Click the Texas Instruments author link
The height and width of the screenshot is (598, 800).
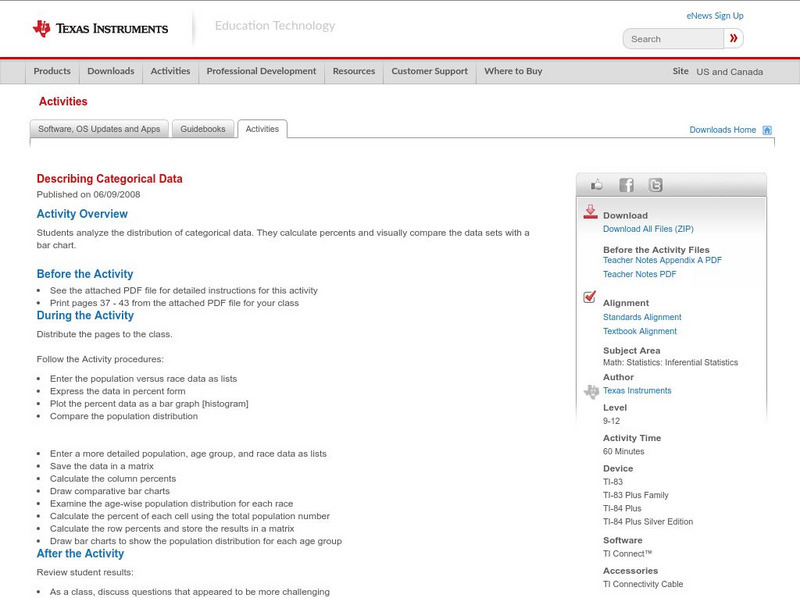(637, 391)
